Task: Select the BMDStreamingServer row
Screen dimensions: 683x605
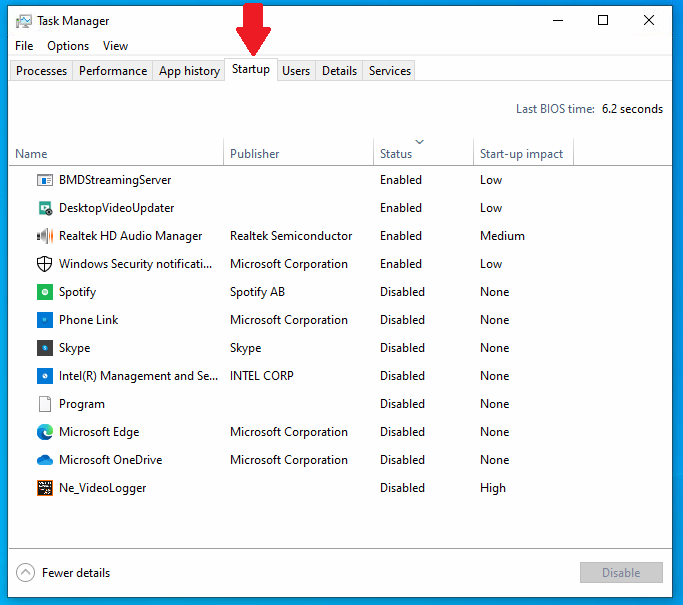Action: point(115,180)
